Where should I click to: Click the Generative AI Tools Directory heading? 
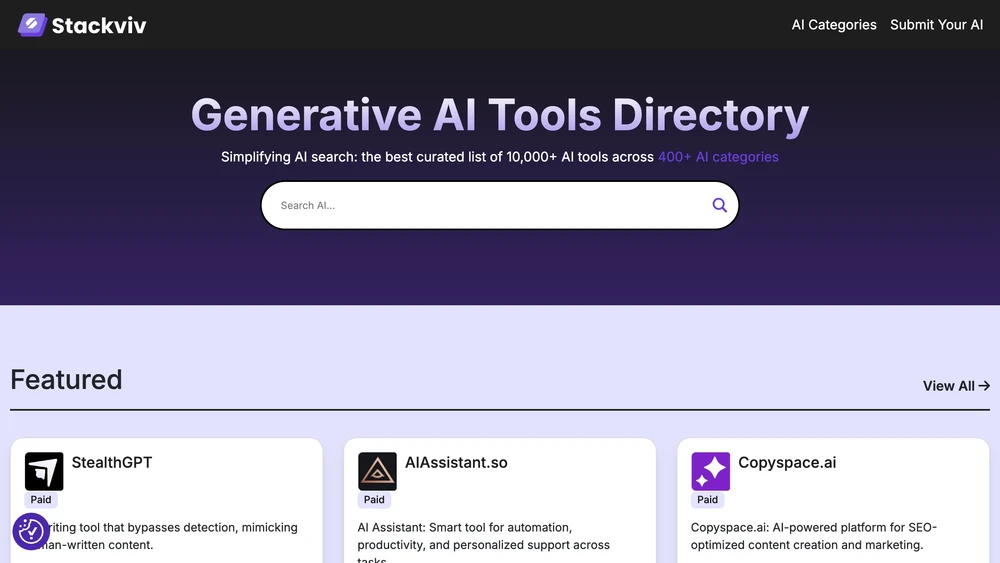point(500,115)
